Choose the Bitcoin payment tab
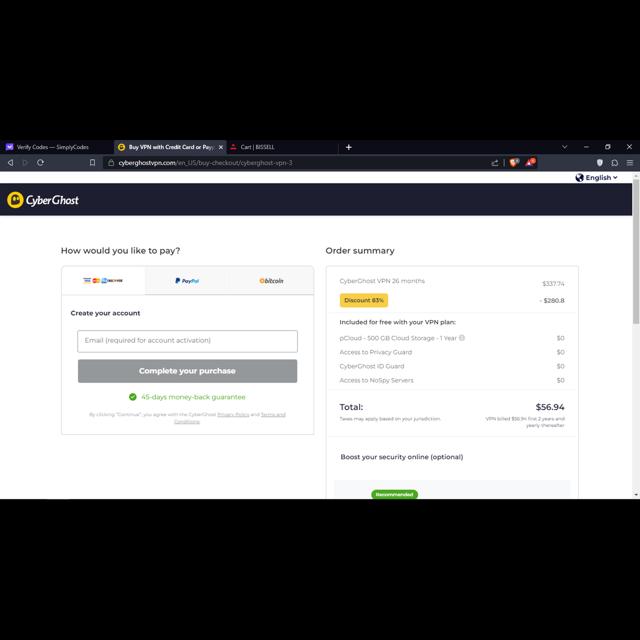The image size is (640, 640). [271, 281]
